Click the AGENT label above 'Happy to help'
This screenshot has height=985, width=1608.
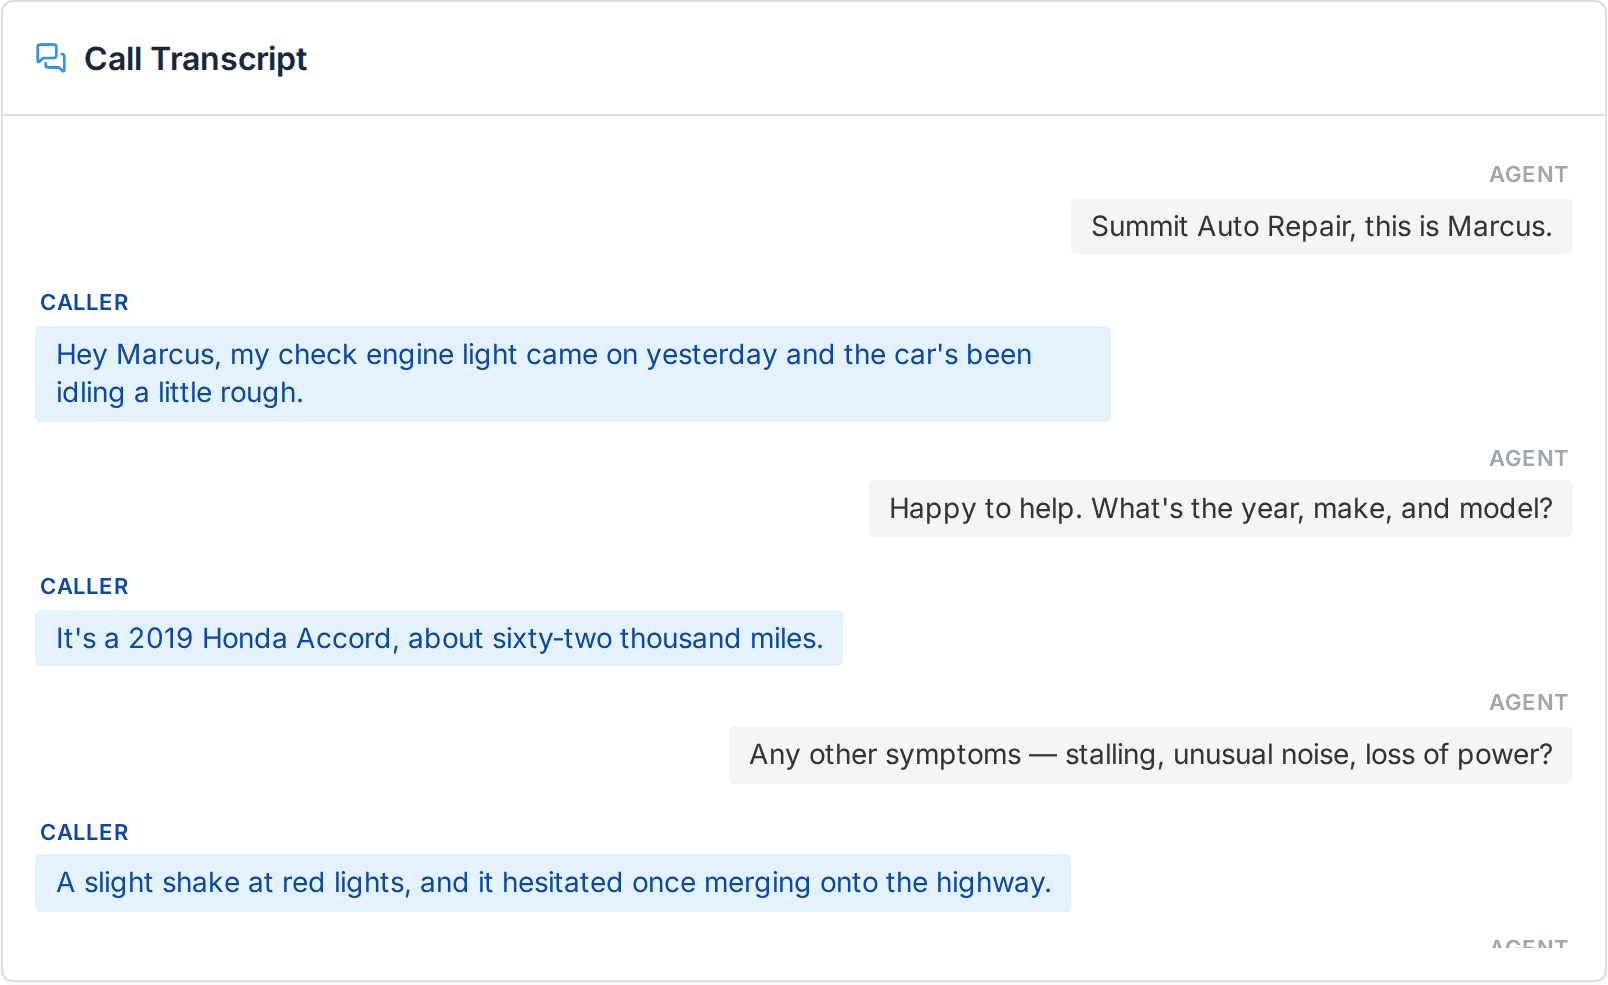tap(1528, 458)
